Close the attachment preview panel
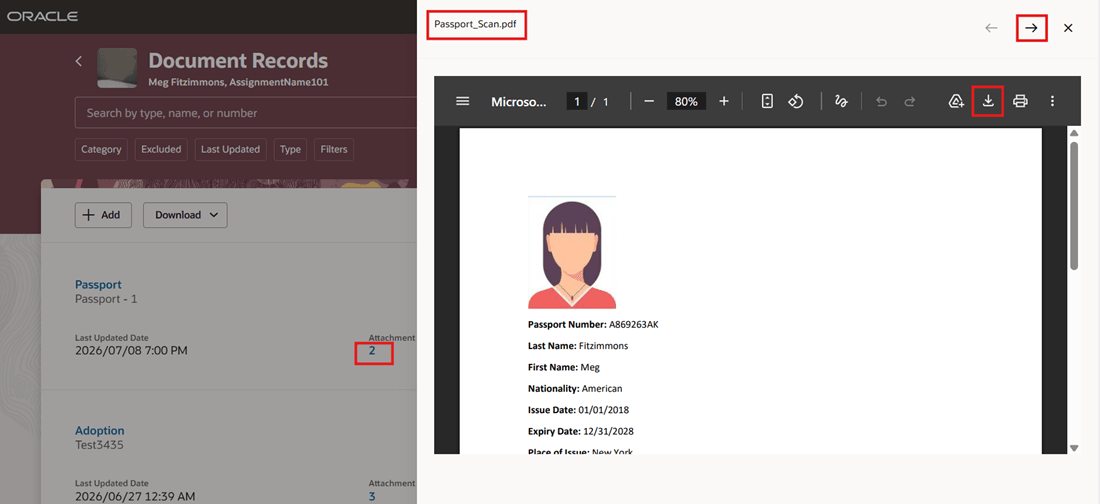Image resolution: width=1100 pixels, height=504 pixels. (x=1068, y=28)
